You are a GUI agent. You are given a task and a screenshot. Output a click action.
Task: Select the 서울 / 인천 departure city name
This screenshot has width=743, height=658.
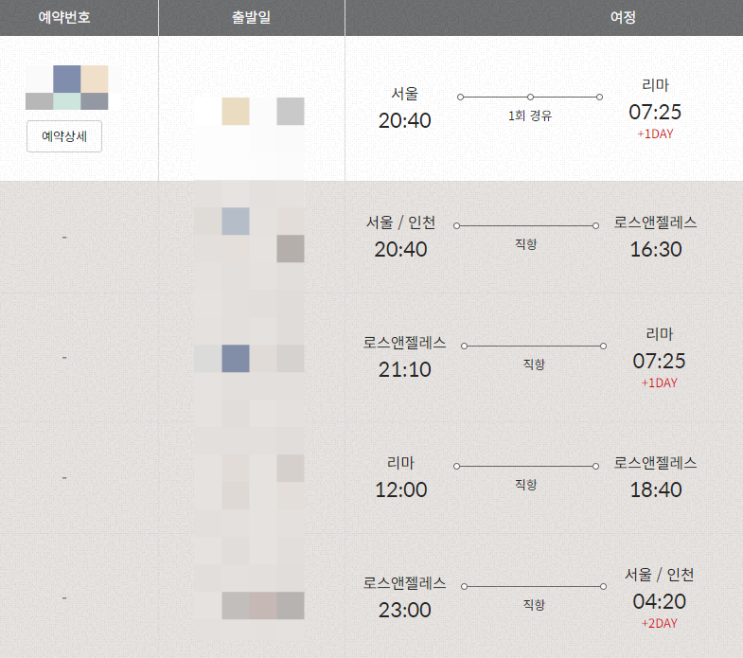coord(401,223)
